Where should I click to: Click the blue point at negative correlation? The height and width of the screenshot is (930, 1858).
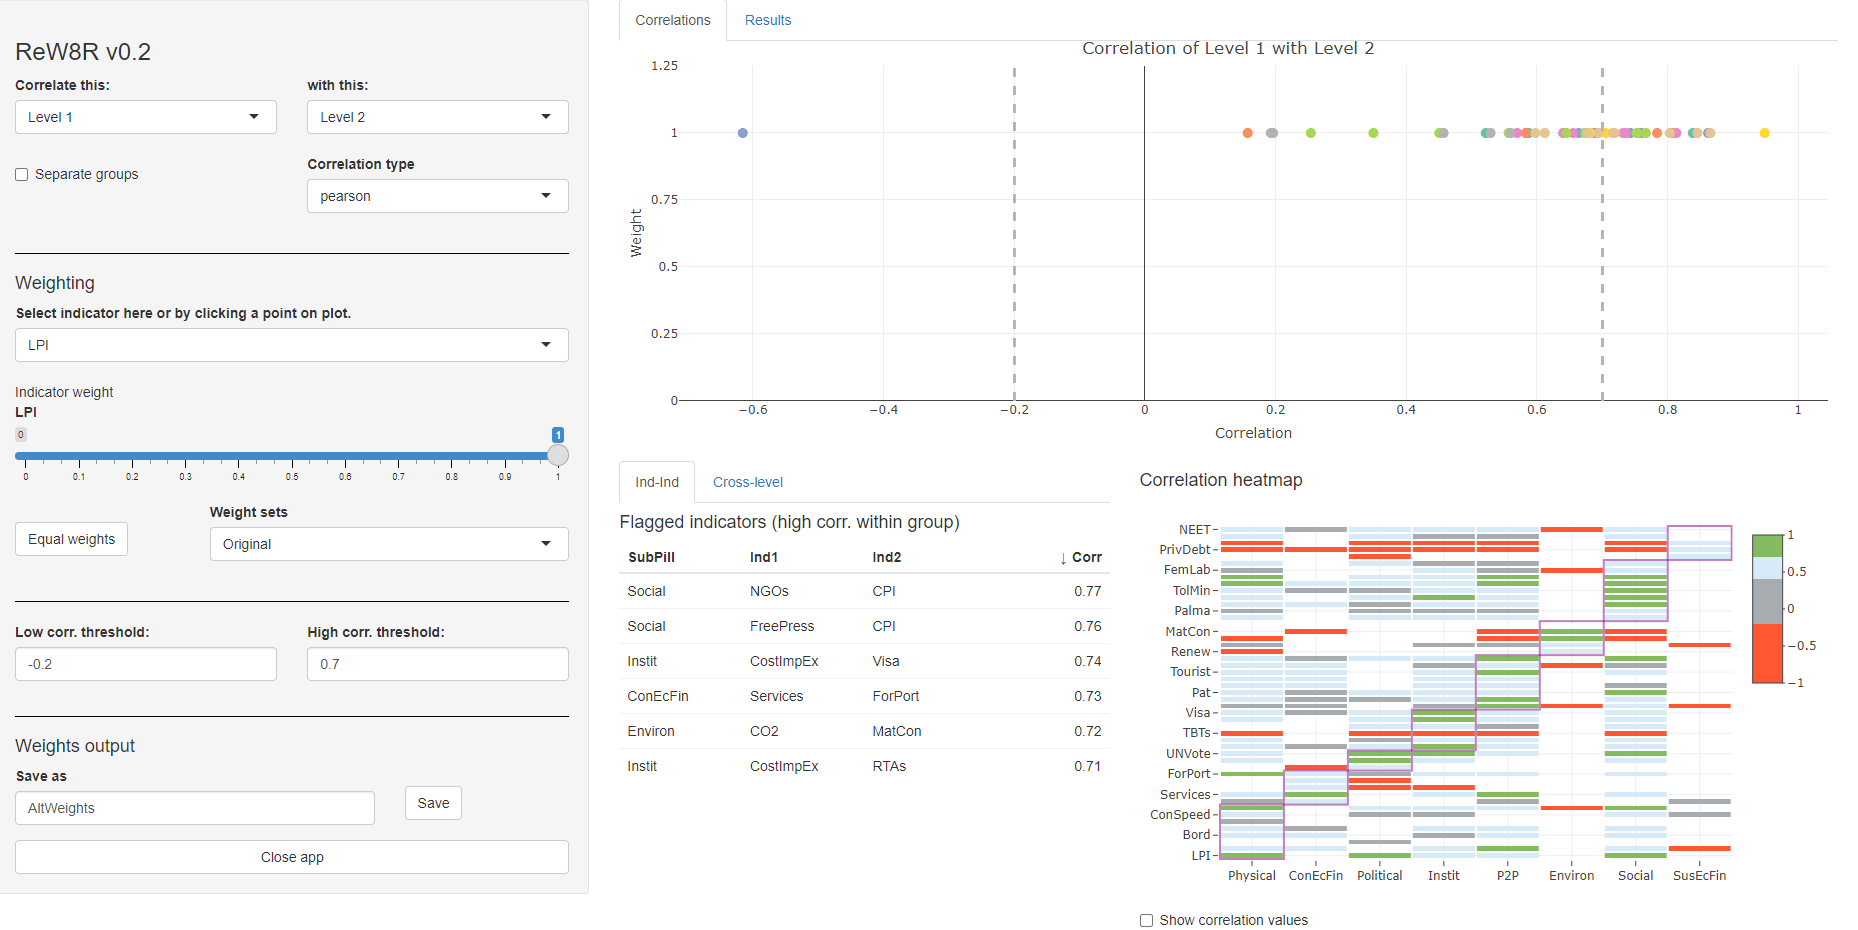[x=742, y=133]
